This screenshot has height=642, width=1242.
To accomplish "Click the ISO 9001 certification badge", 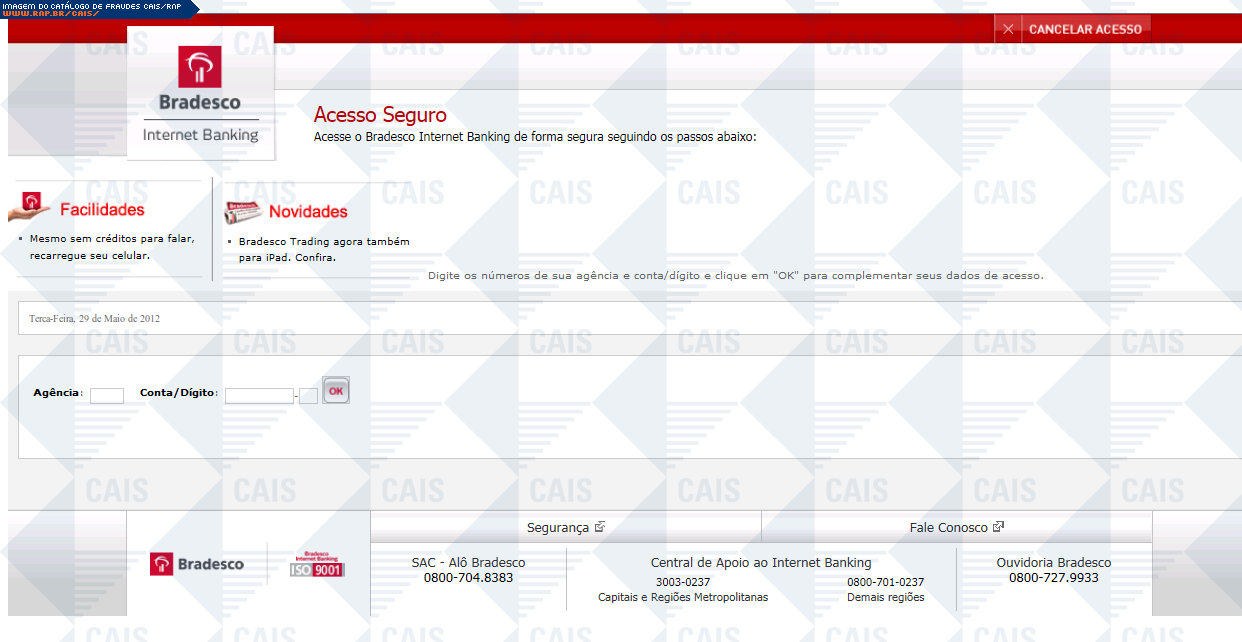I will [x=318, y=564].
